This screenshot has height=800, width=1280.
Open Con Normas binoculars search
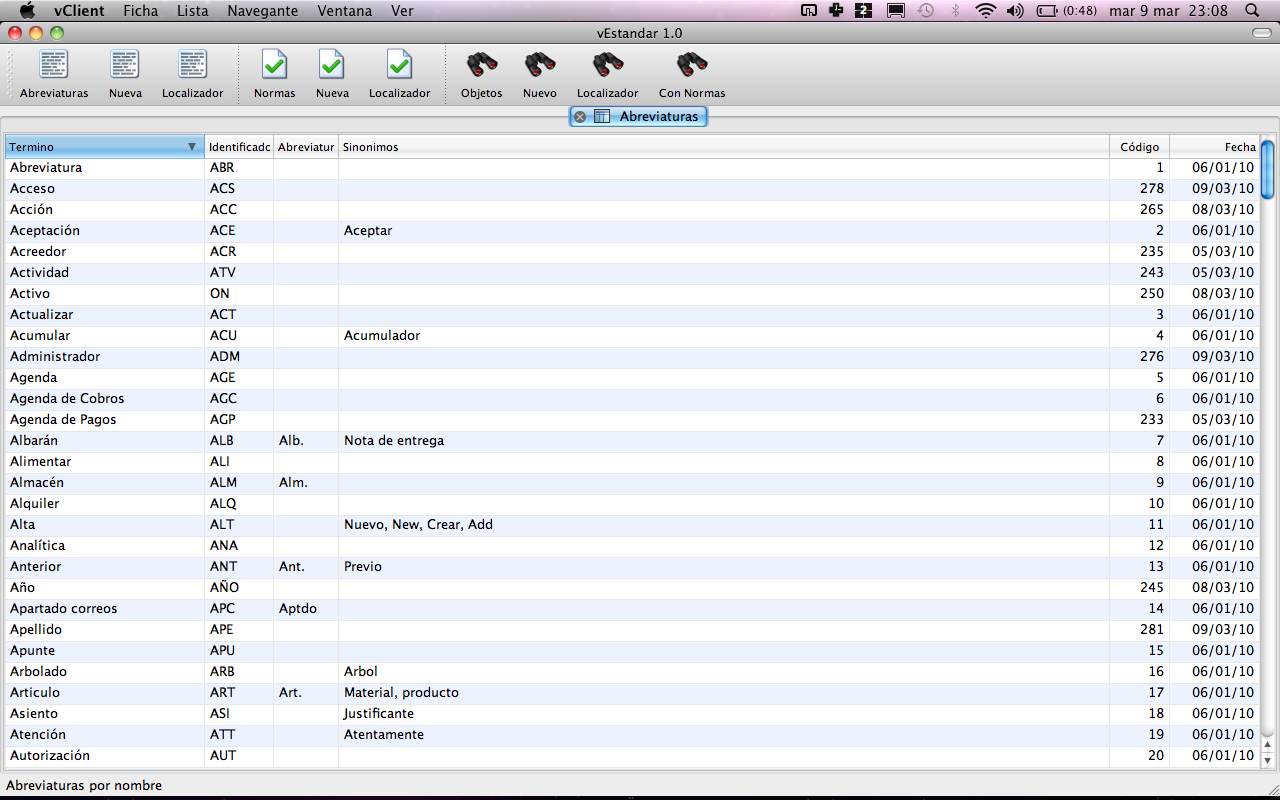[691, 66]
